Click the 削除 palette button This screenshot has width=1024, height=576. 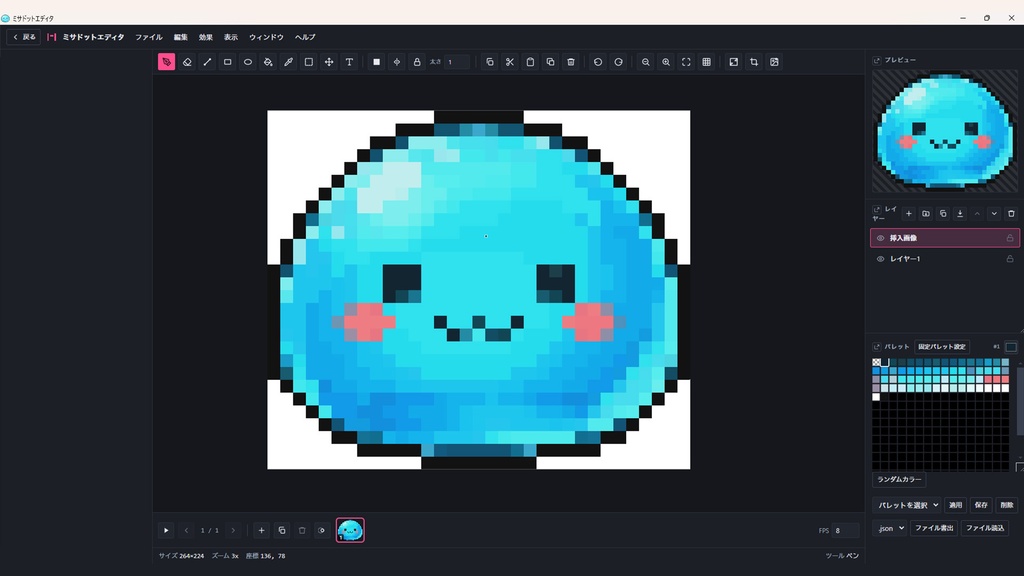1006,505
